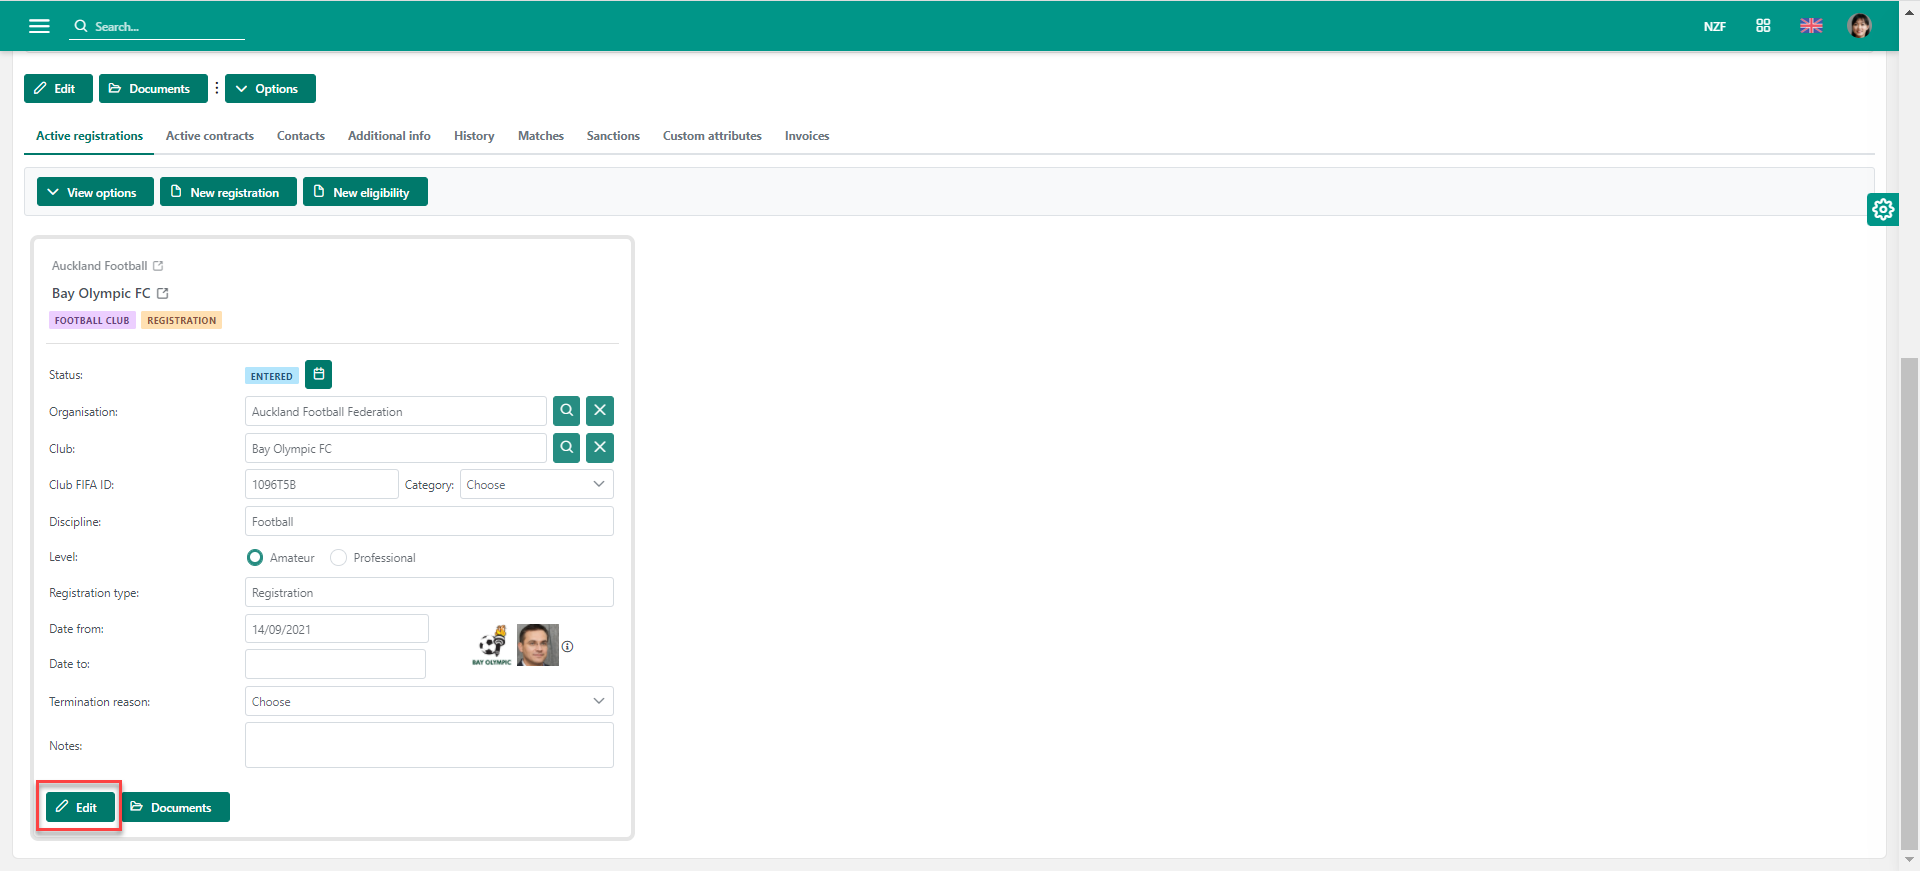Click into the Date to field
Image resolution: width=1920 pixels, height=871 pixels.
335,664
